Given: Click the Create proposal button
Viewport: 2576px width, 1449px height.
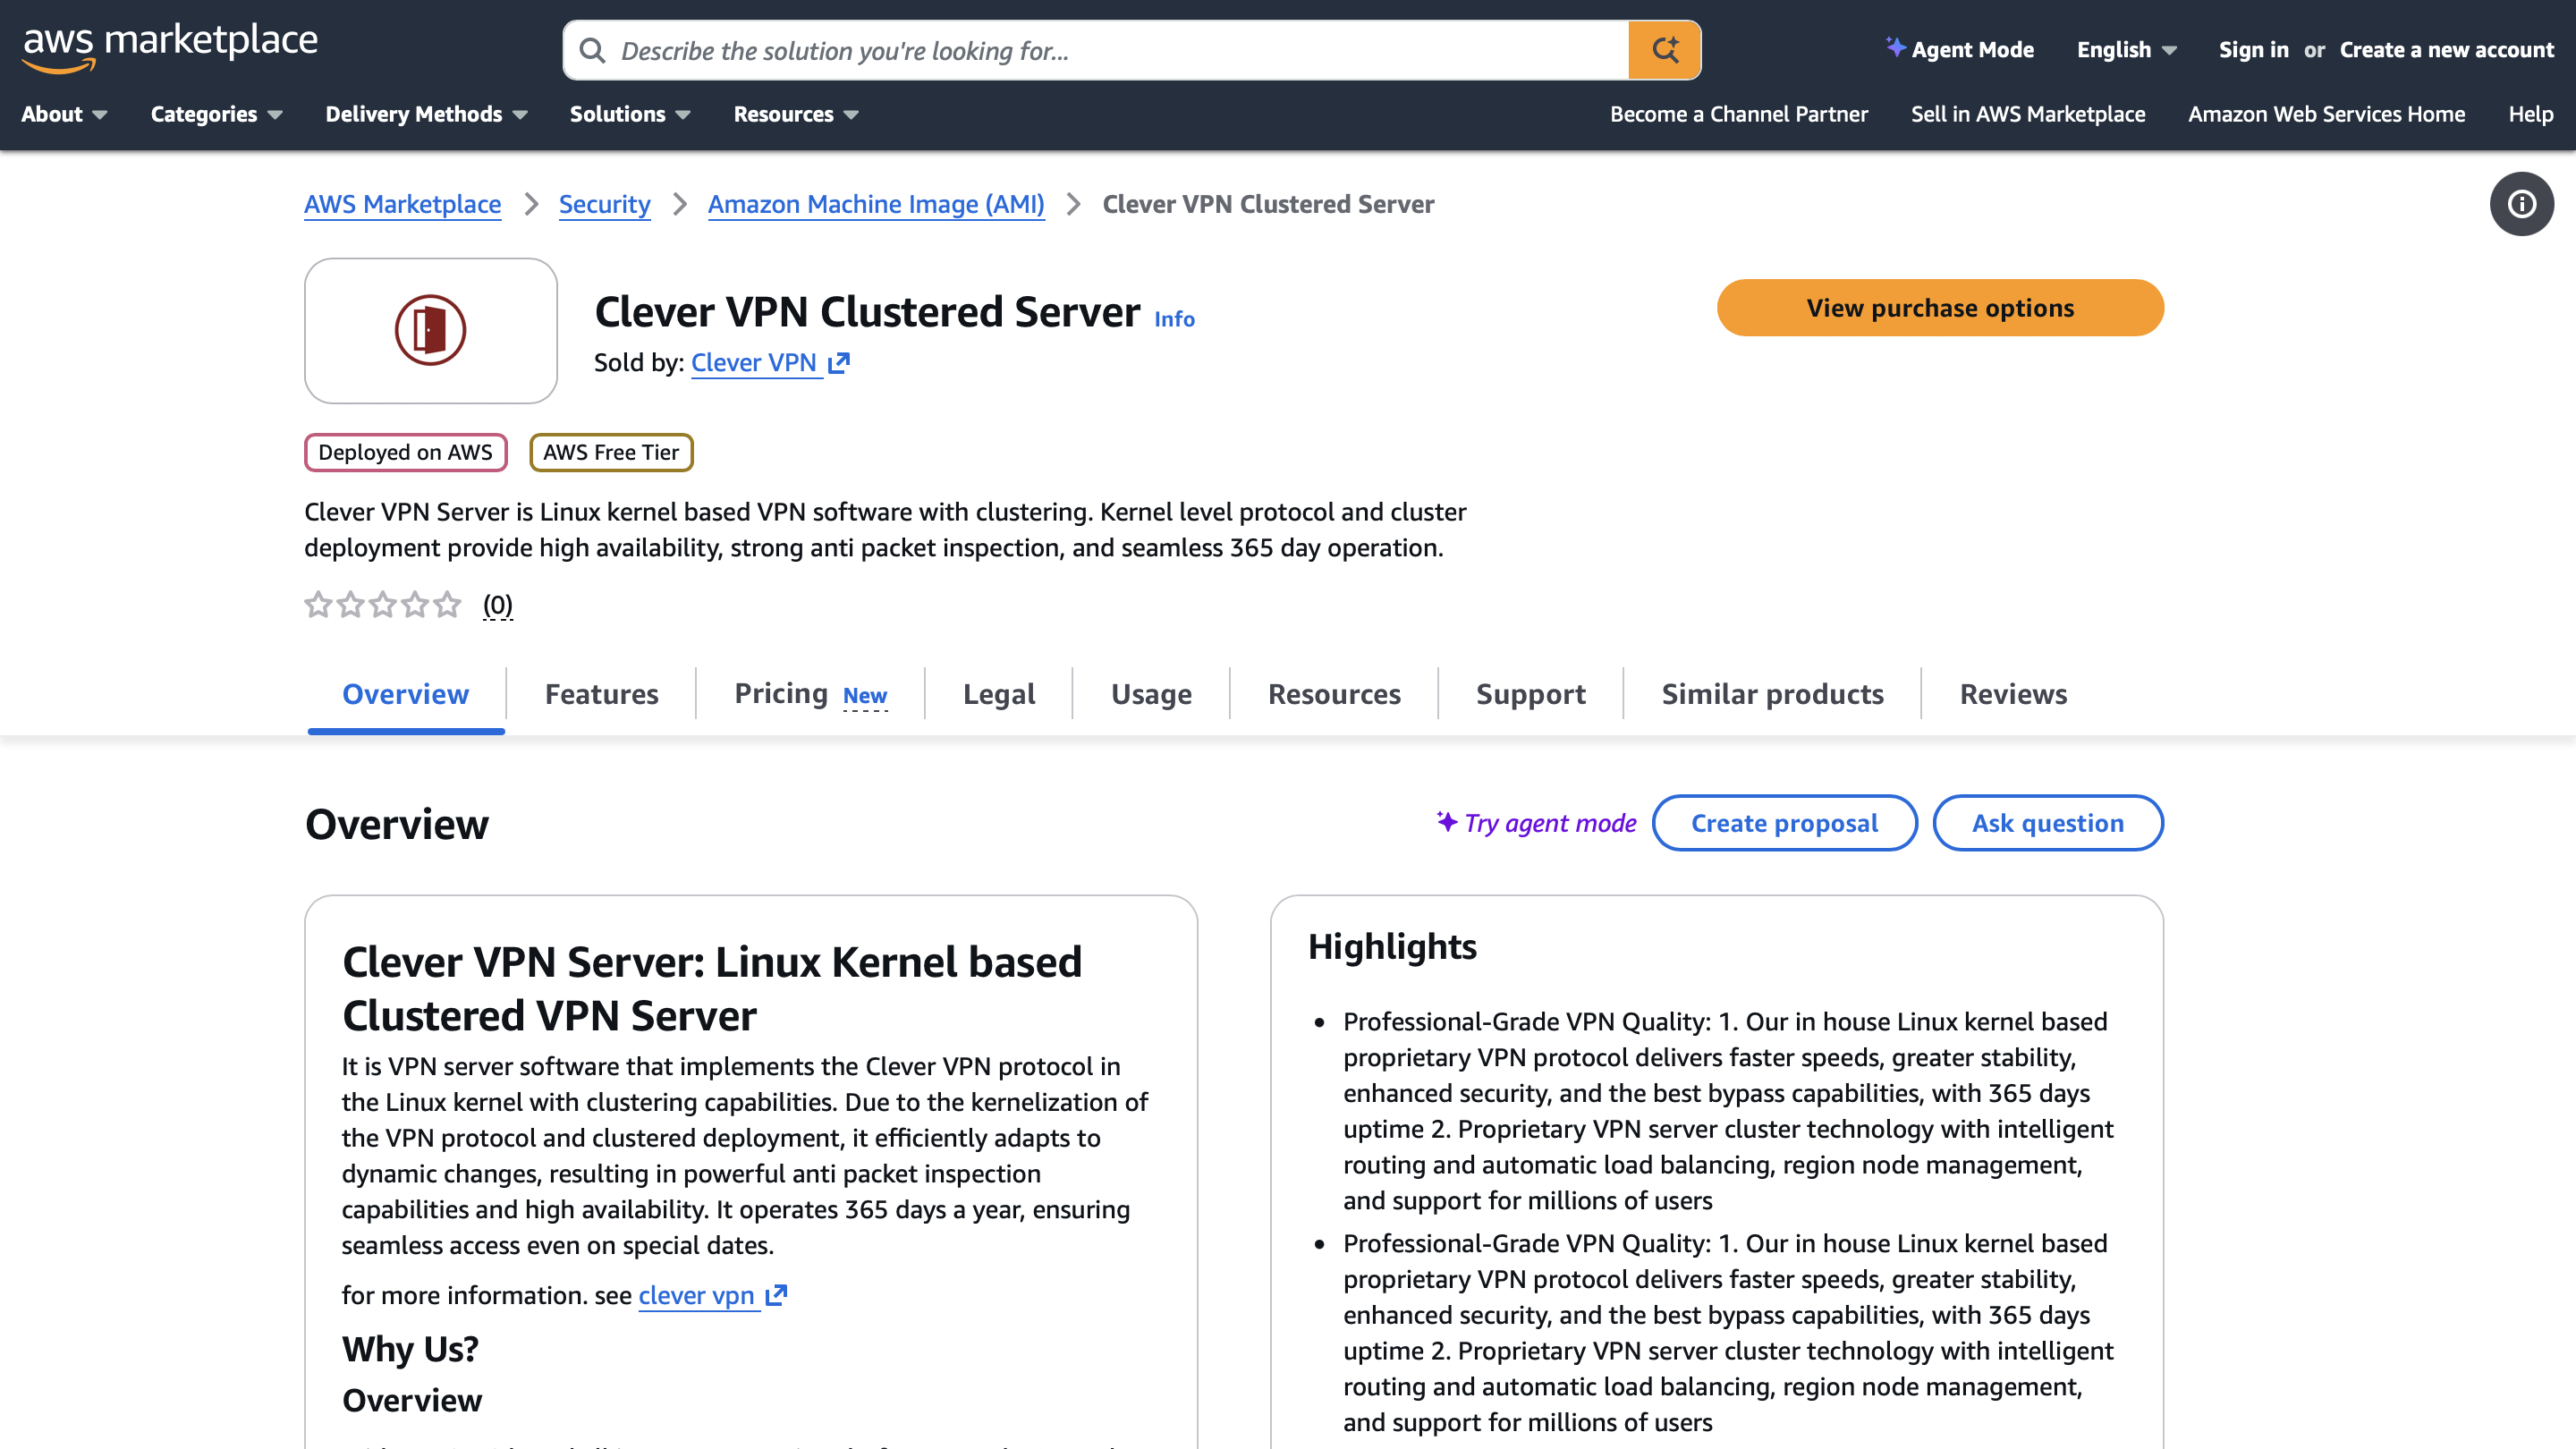Looking at the screenshot, I should pyautogui.click(x=1784, y=823).
